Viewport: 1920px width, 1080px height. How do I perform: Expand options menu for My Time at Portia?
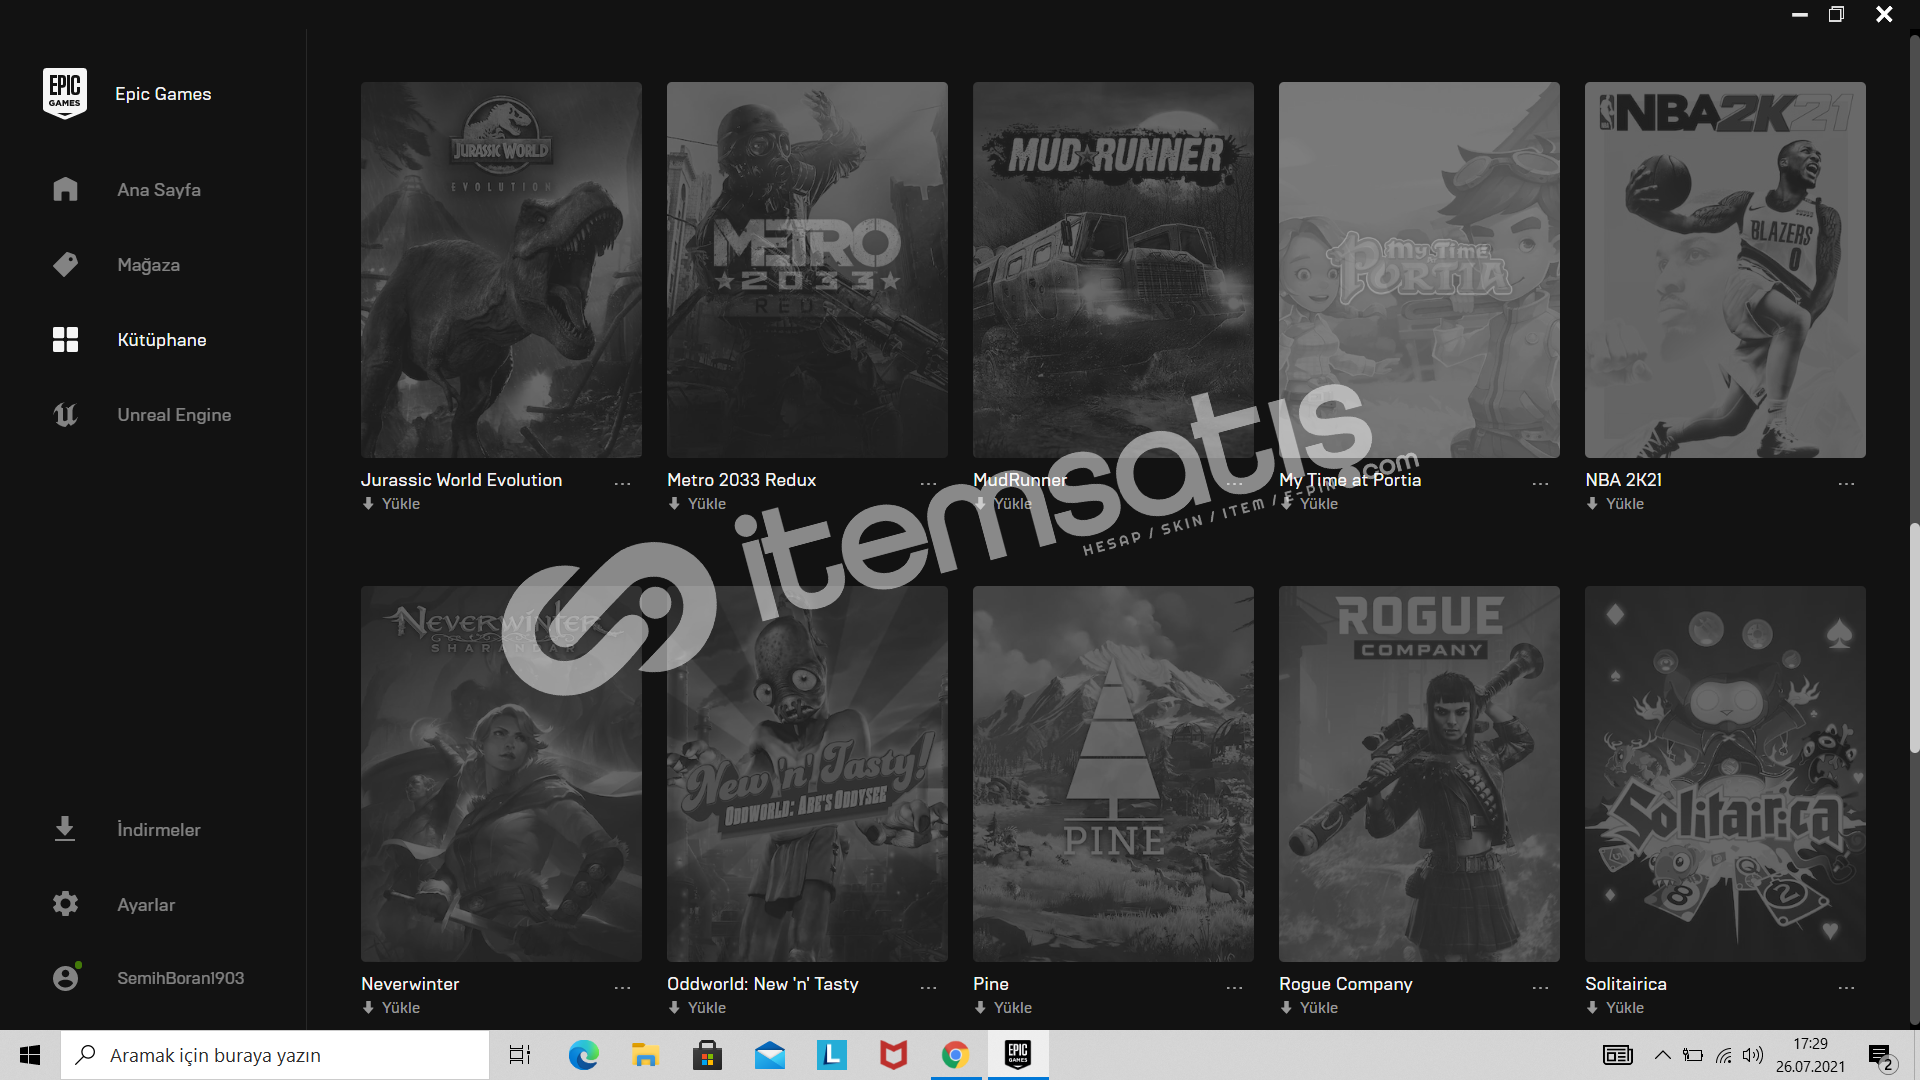tap(1540, 483)
